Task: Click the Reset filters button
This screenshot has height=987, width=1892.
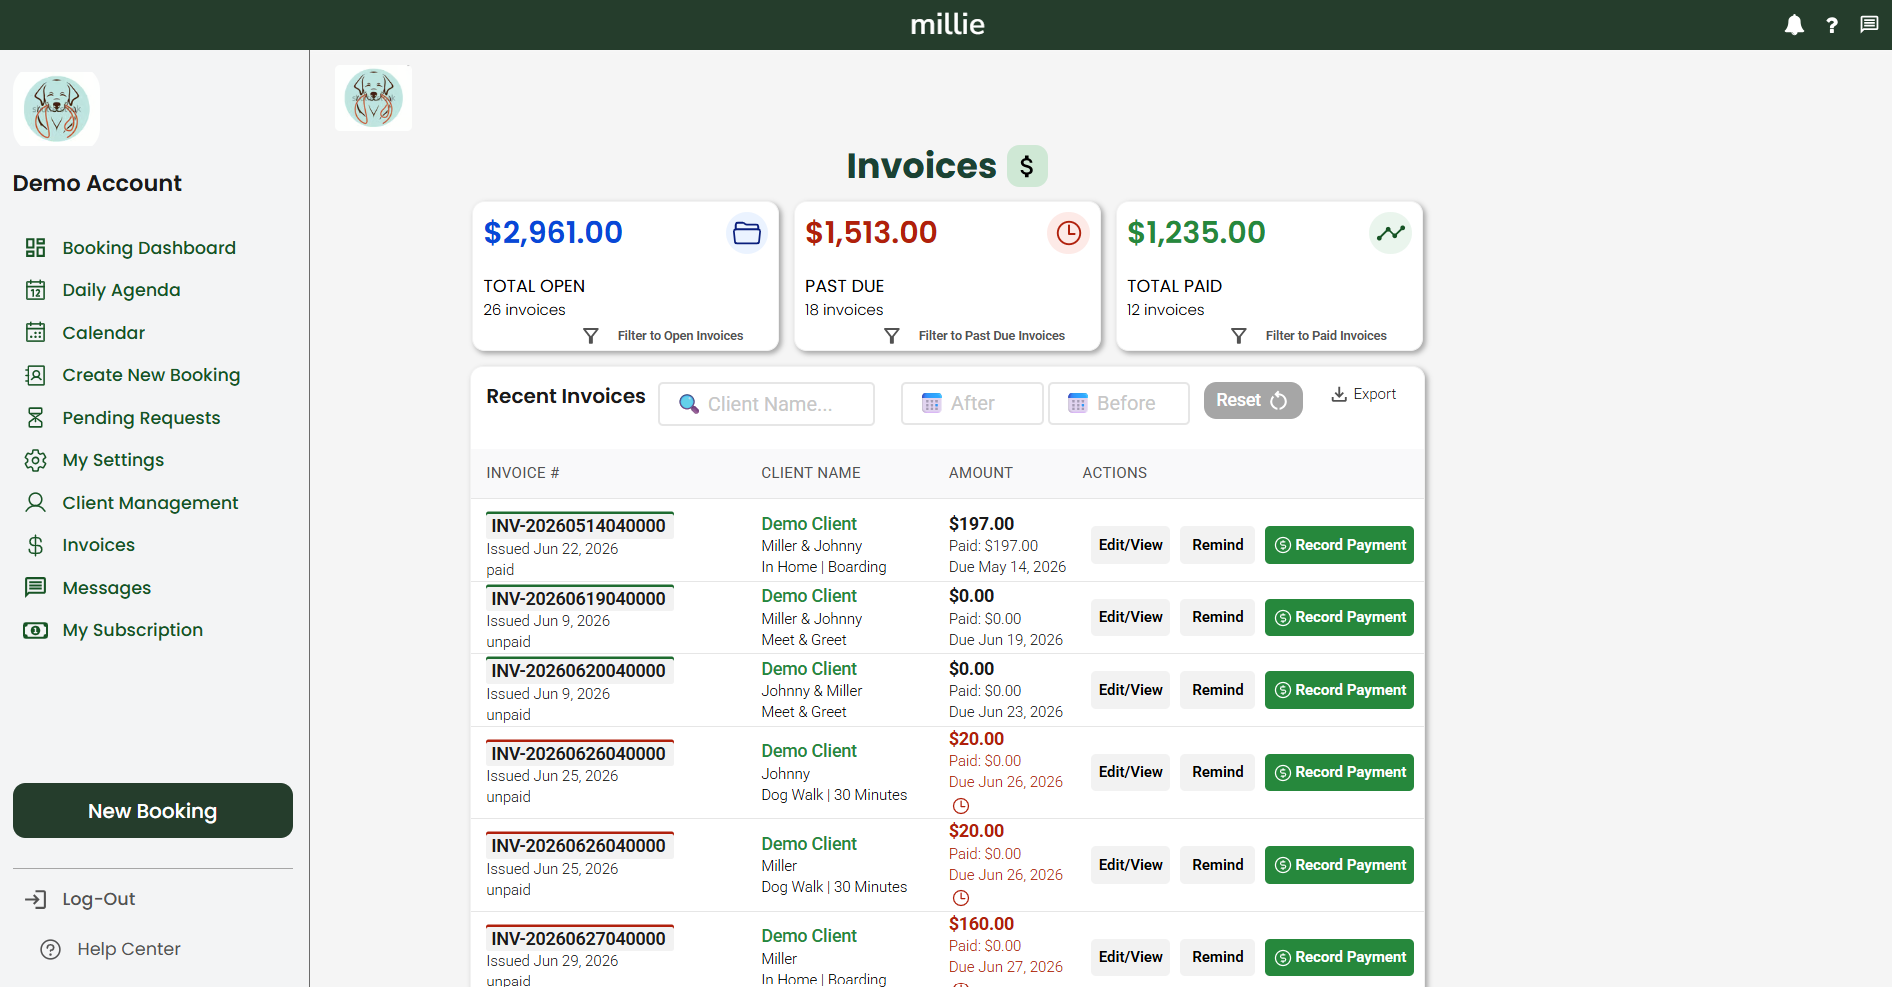Action: pos(1253,400)
